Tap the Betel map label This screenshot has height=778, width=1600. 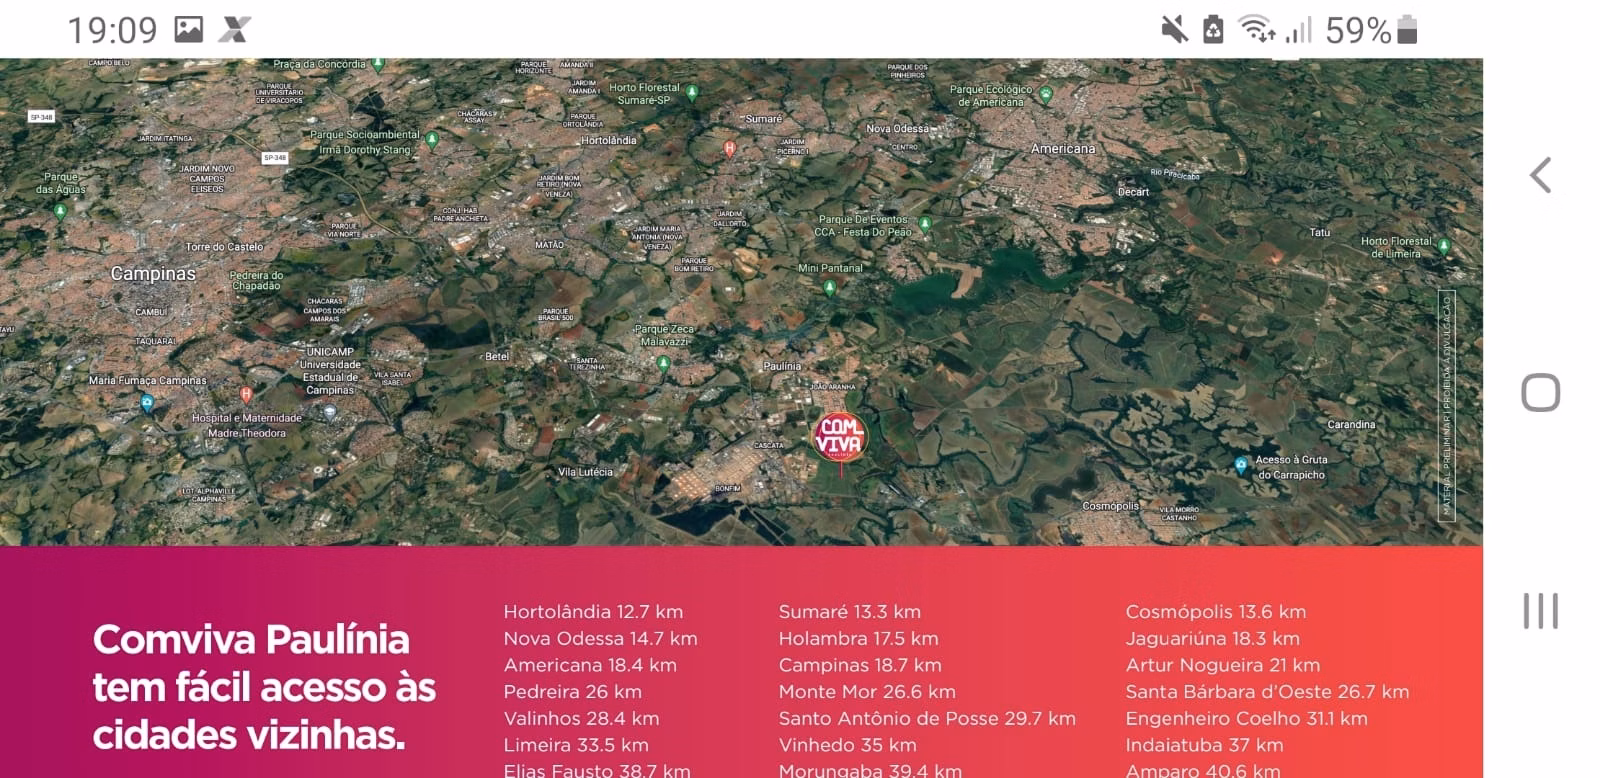(496, 356)
